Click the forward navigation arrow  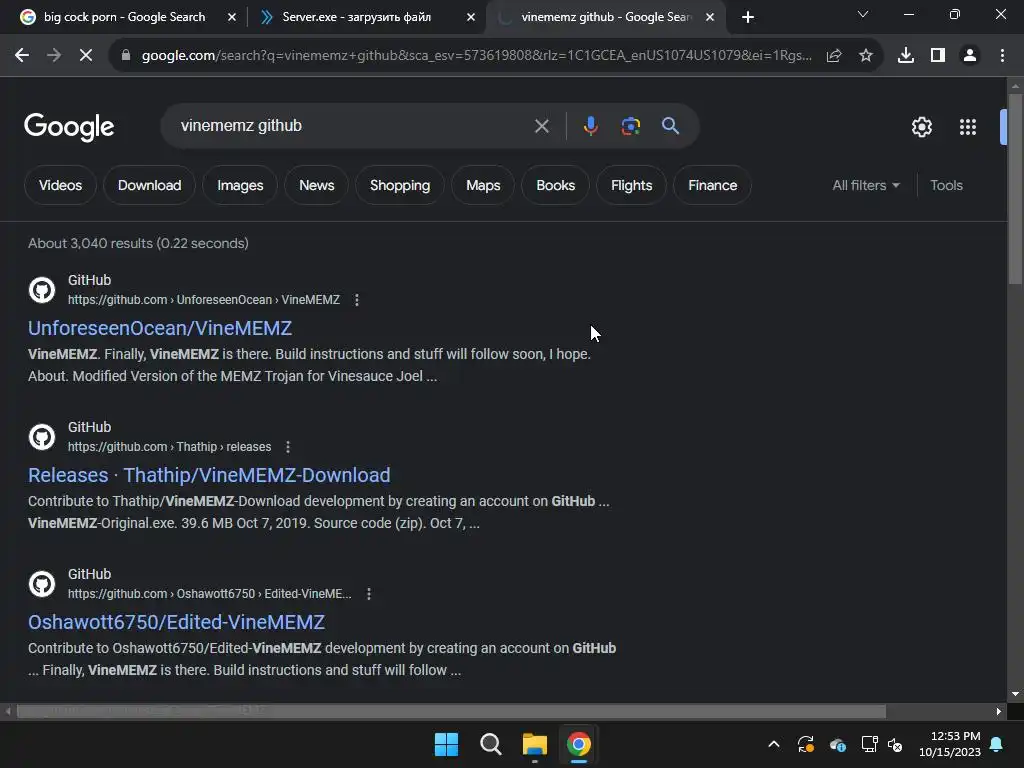point(54,56)
